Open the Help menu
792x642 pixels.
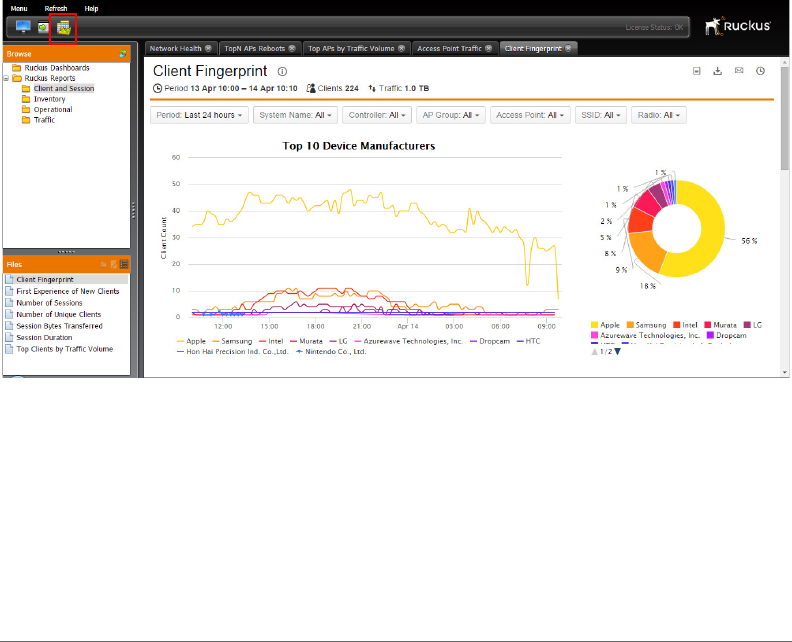tap(91, 9)
